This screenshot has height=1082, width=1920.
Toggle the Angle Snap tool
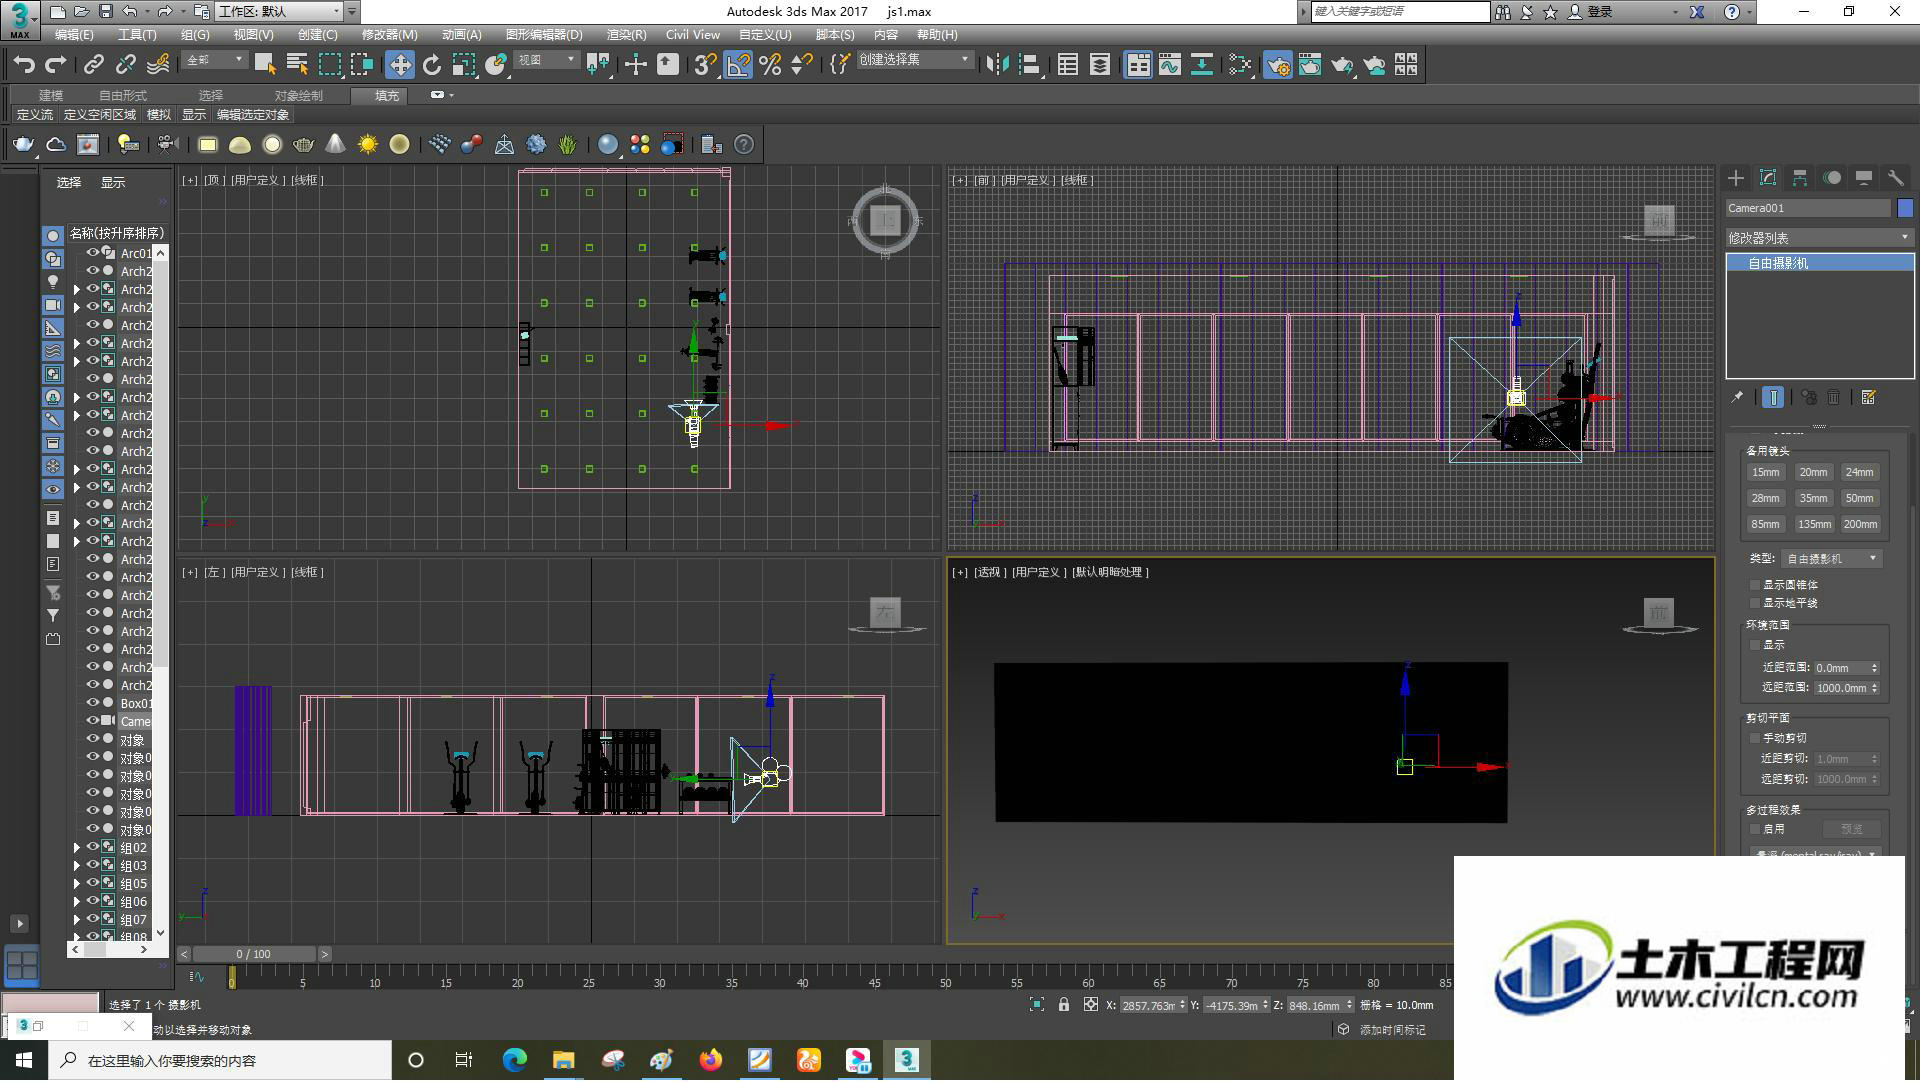pyautogui.click(x=738, y=65)
